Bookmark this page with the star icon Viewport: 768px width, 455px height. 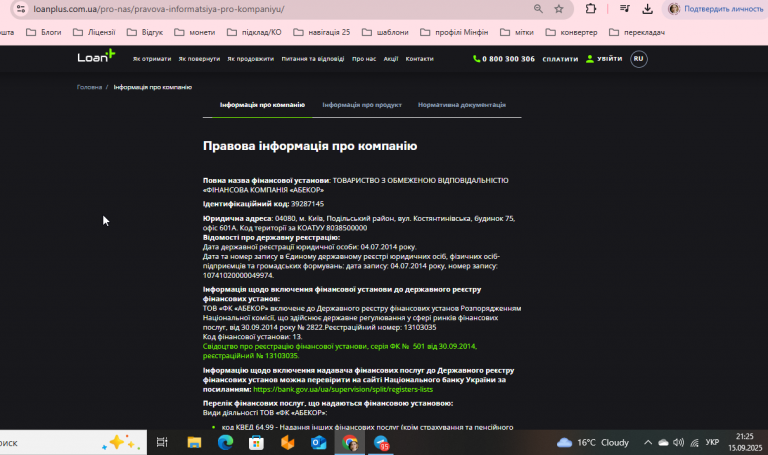click(559, 9)
